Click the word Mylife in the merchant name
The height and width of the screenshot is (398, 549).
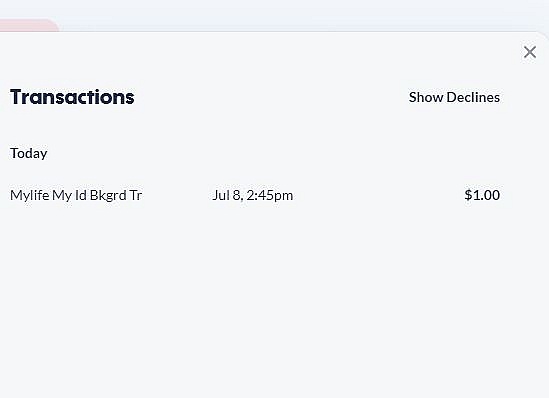click(x=29, y=195)
